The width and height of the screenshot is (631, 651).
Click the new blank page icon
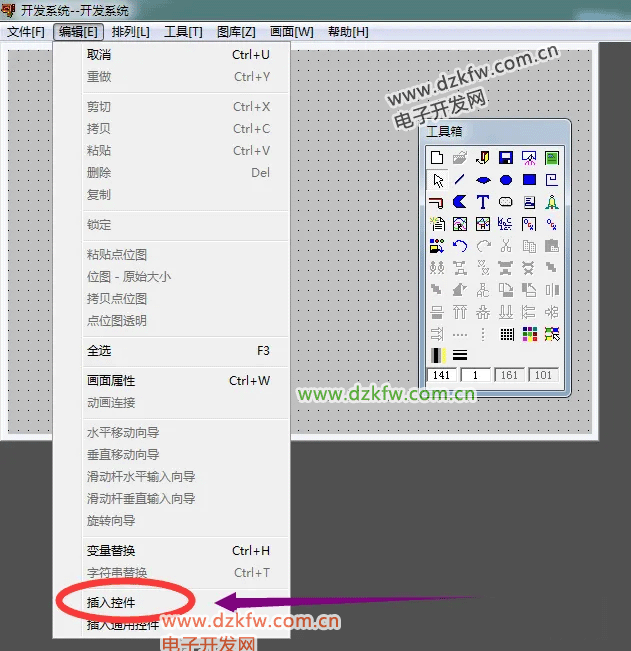(437, 158)
